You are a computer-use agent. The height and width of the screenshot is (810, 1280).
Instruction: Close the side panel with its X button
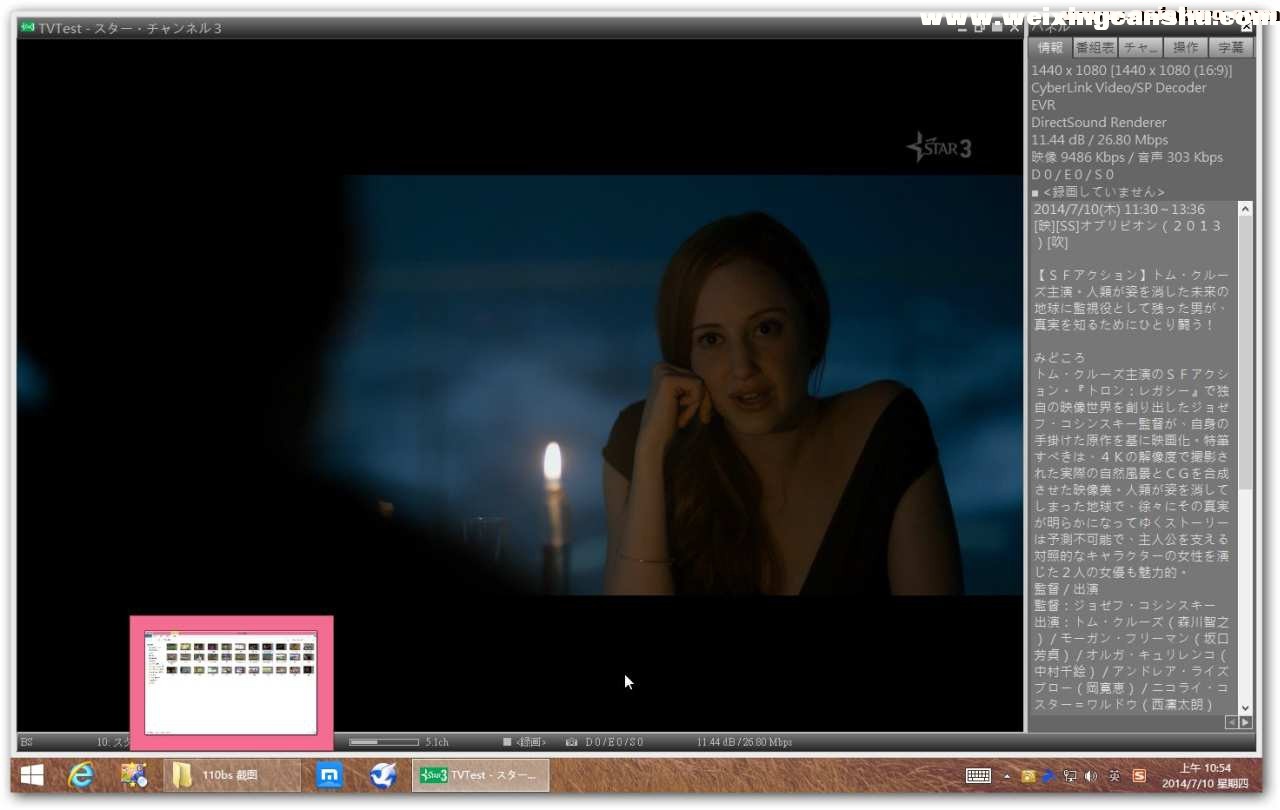click(1246, 27)
